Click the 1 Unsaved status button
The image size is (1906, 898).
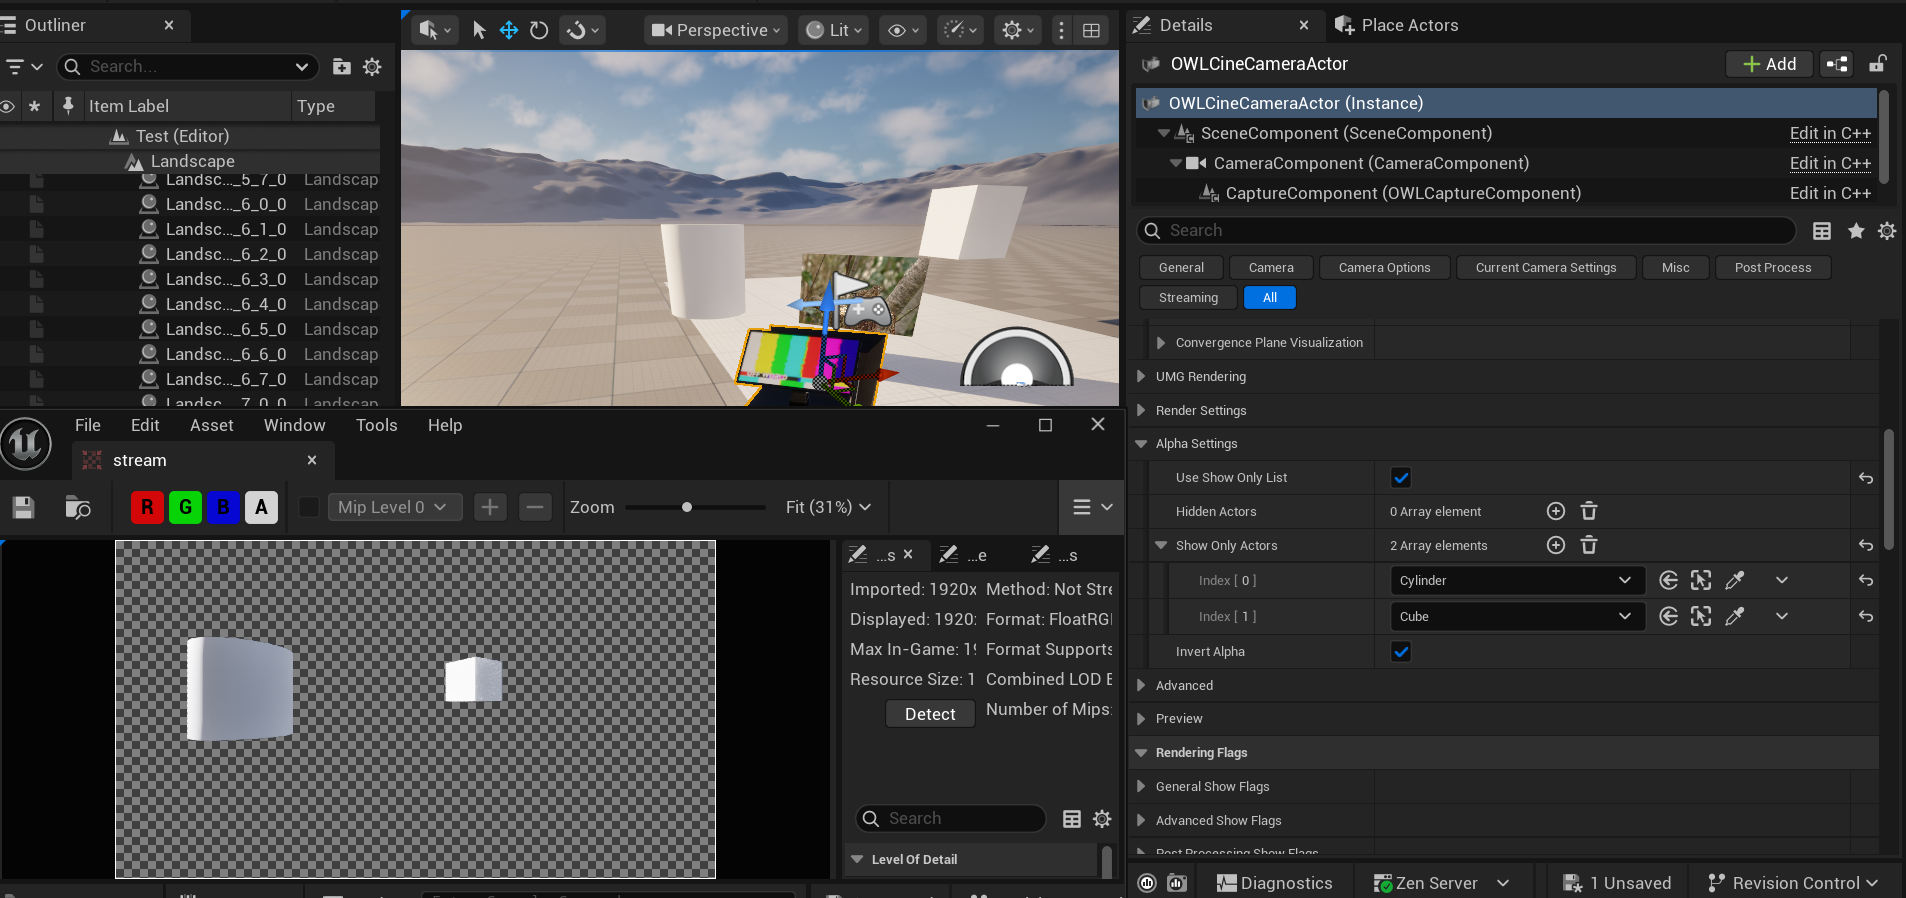pyautogui.click(x=1617, y=883)
